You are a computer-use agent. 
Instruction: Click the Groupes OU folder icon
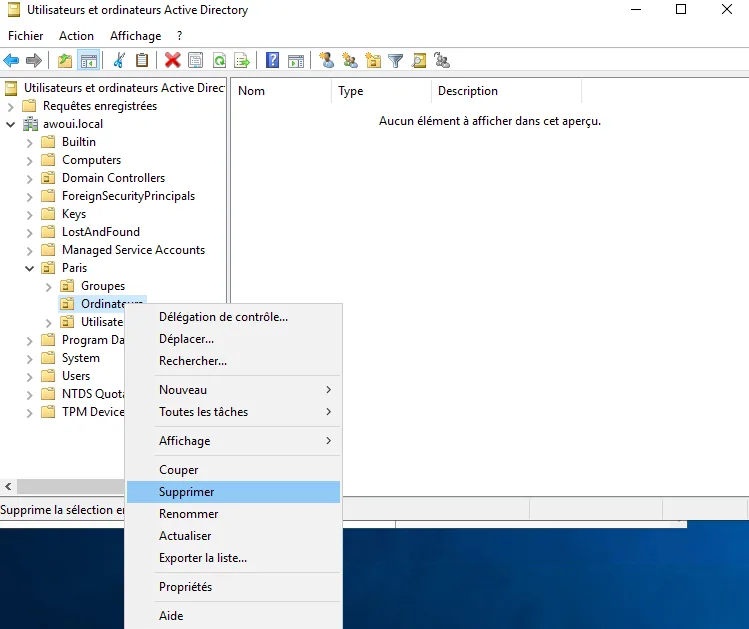click(67, 286)
